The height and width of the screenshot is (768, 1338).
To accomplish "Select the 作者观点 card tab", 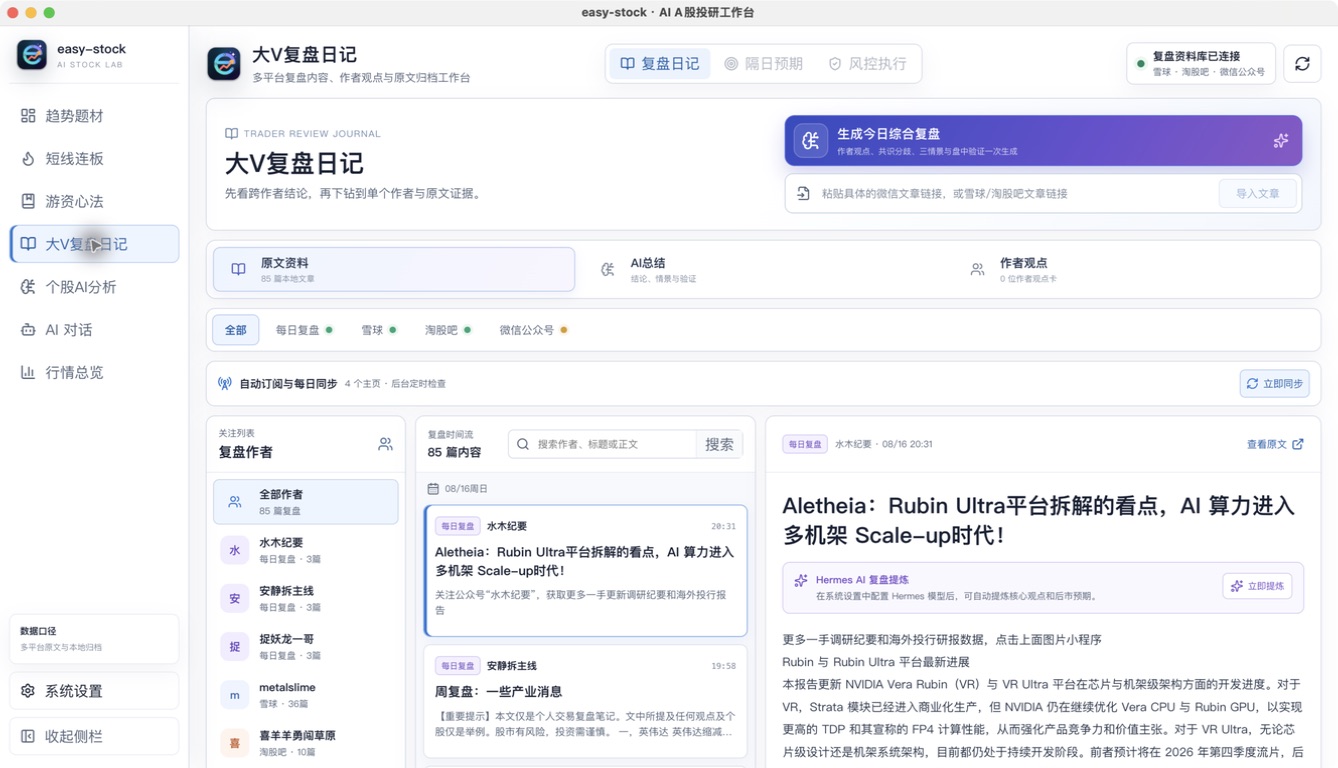I will (x=1133, y=269).
